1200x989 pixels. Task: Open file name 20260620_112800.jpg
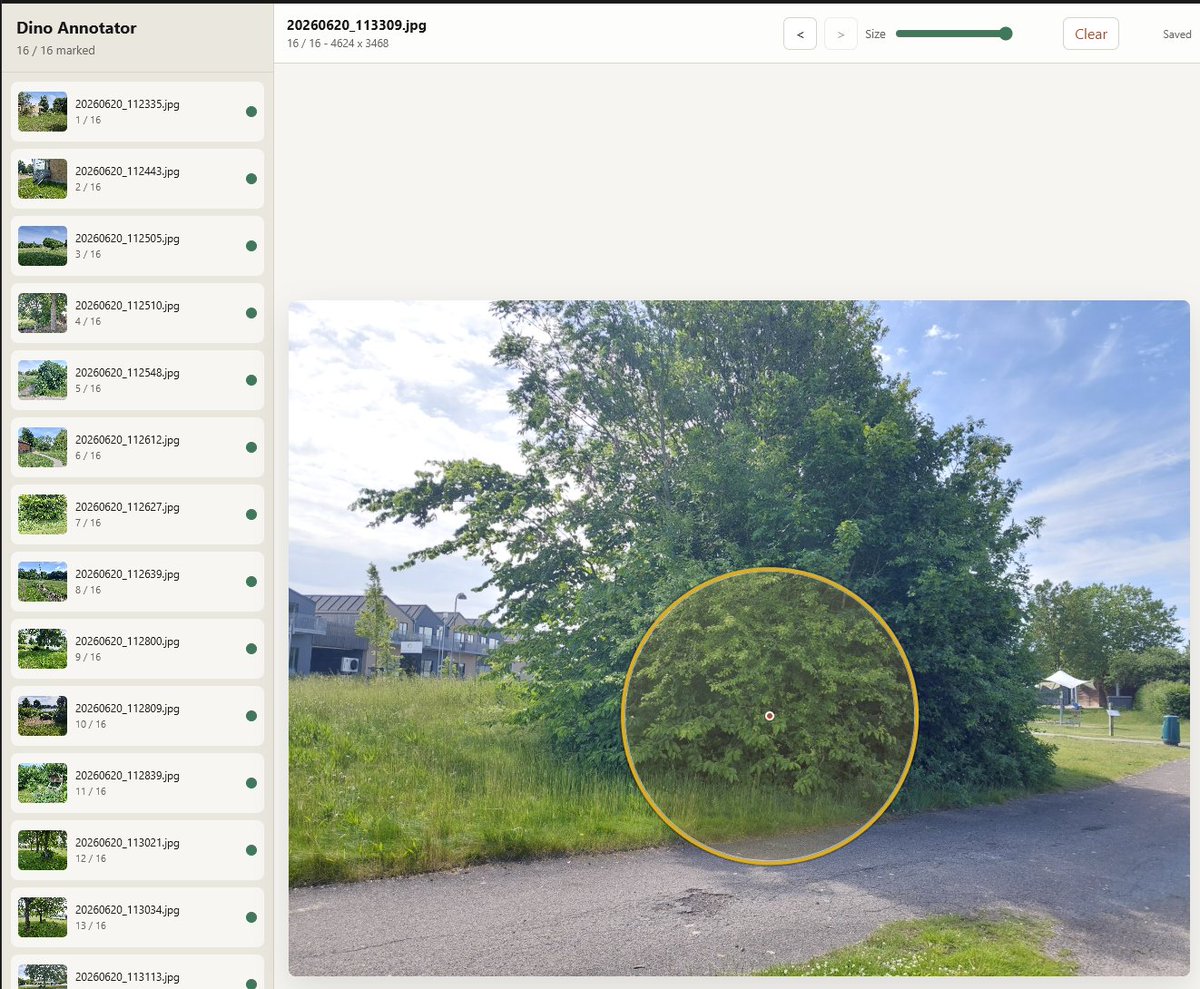(x=127, y=641)
